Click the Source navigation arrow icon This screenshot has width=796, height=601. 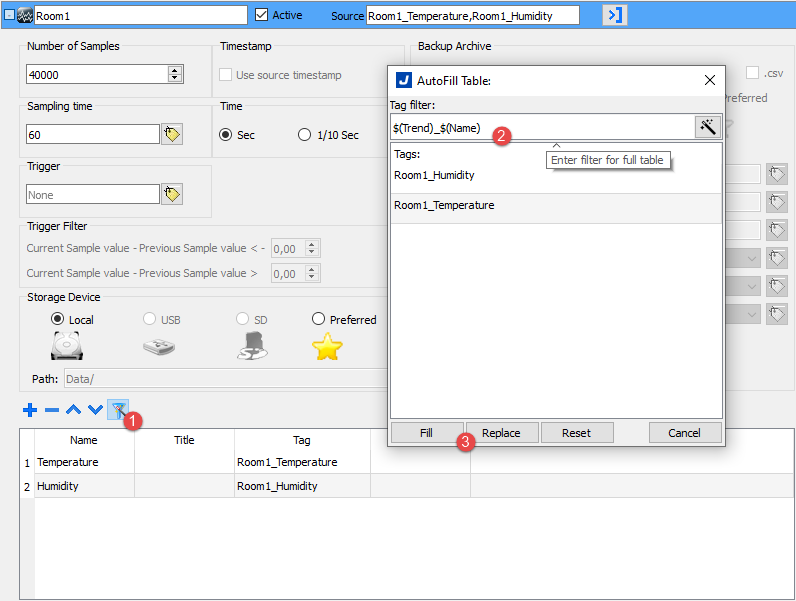click(x=614, y=15)
